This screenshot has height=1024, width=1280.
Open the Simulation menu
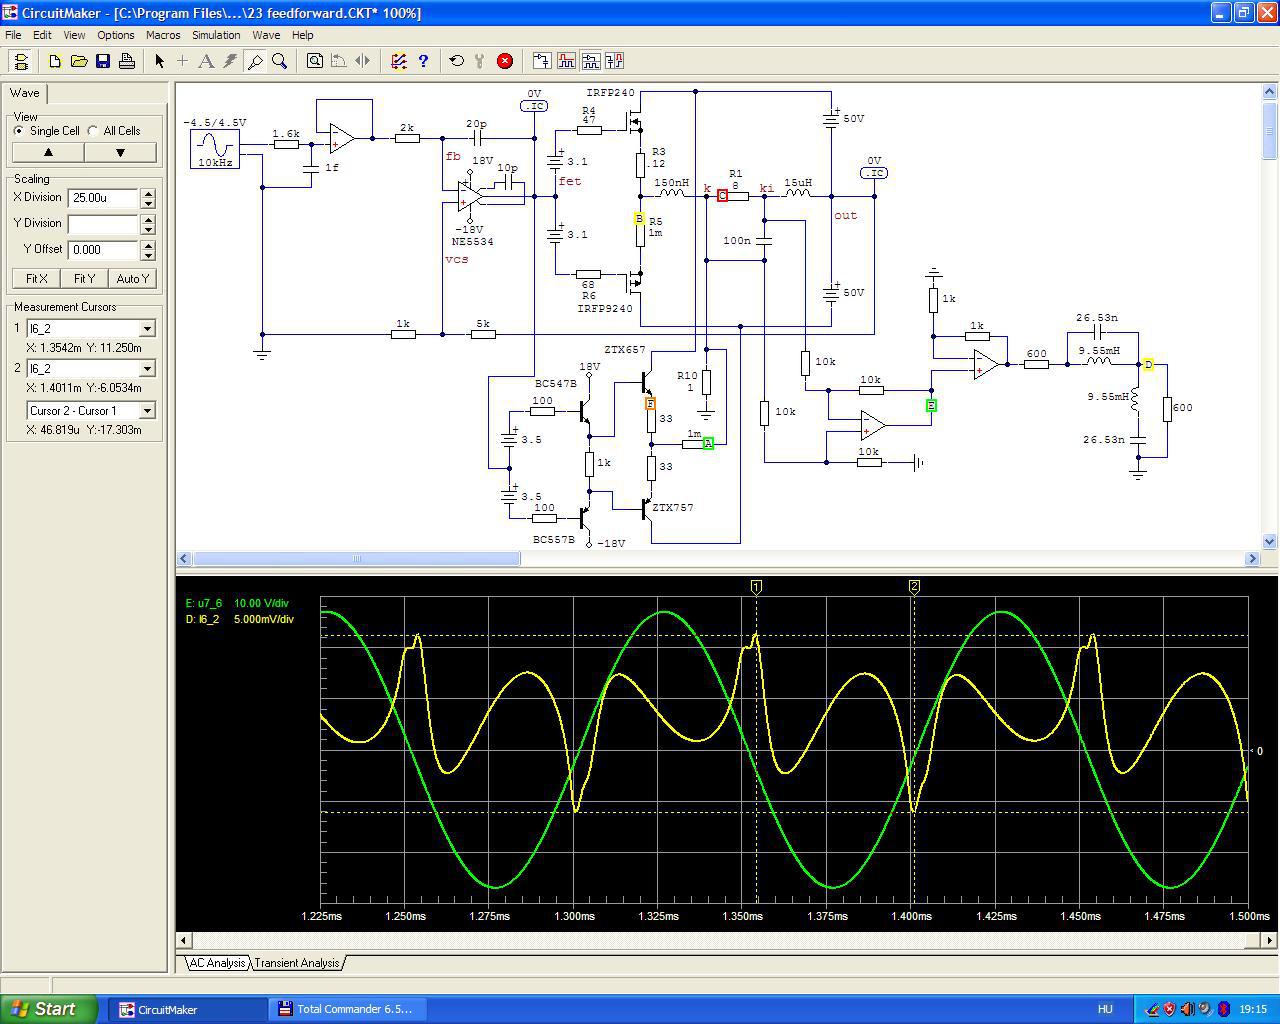216,35
